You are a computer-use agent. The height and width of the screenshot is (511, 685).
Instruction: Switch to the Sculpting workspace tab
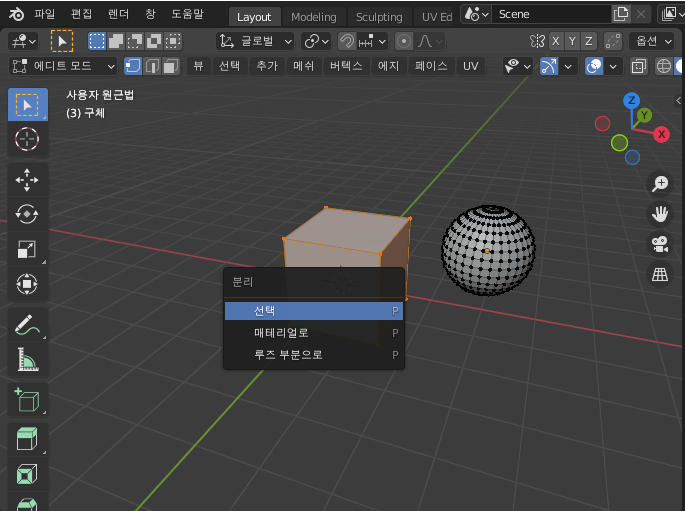379,17
